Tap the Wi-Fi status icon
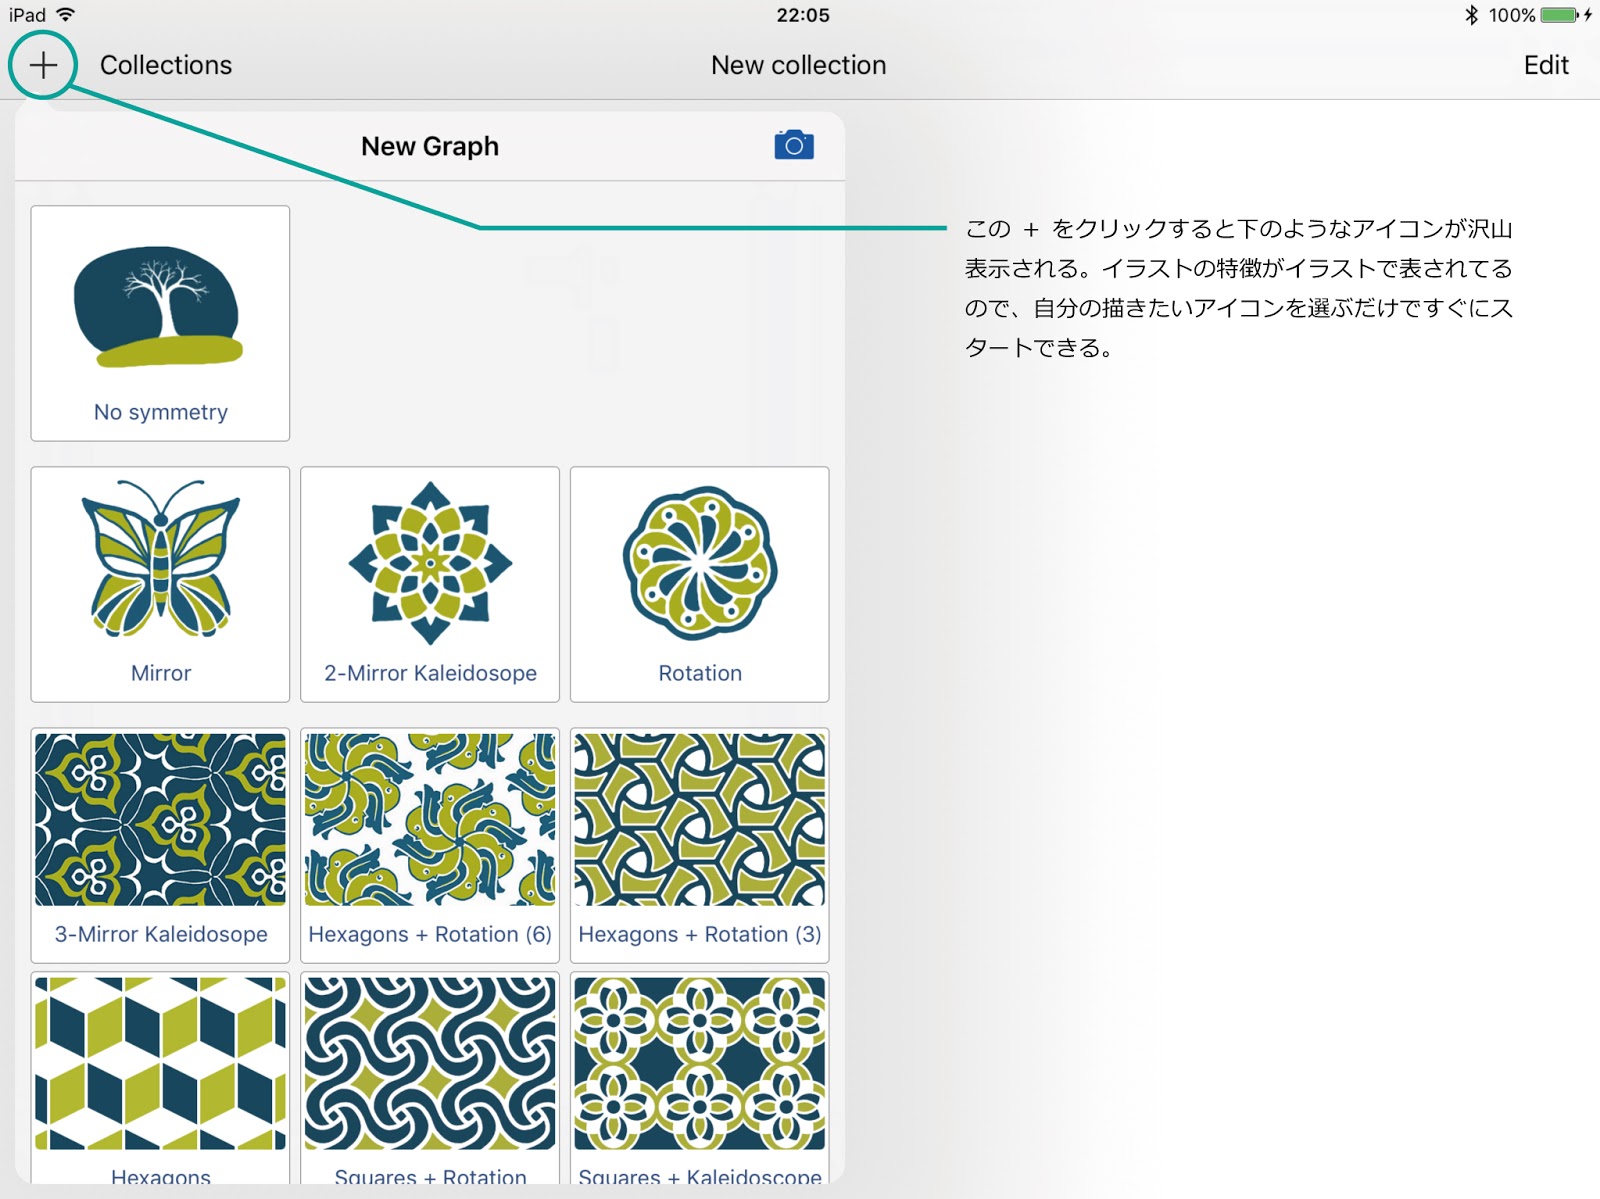 [x=66, y=15]
